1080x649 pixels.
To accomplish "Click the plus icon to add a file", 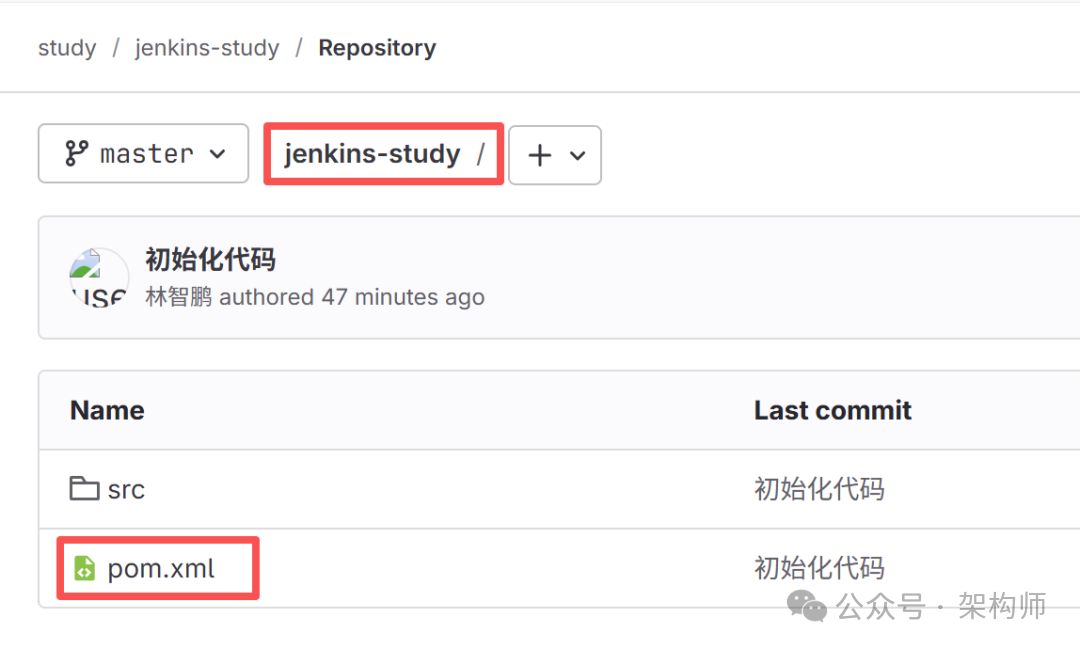I will pos(539,155).
